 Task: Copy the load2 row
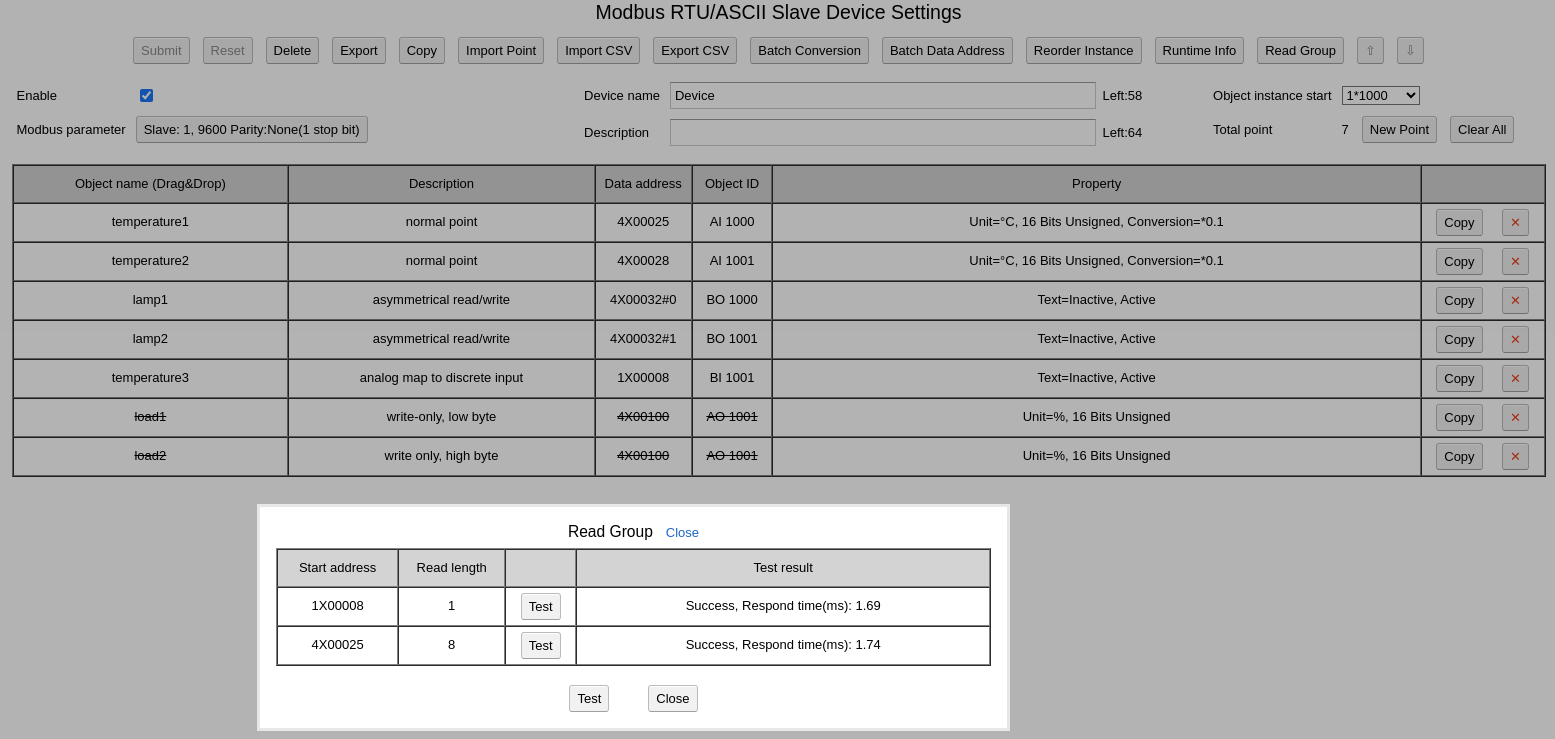pyautogui.click(x=1459, y=456)
